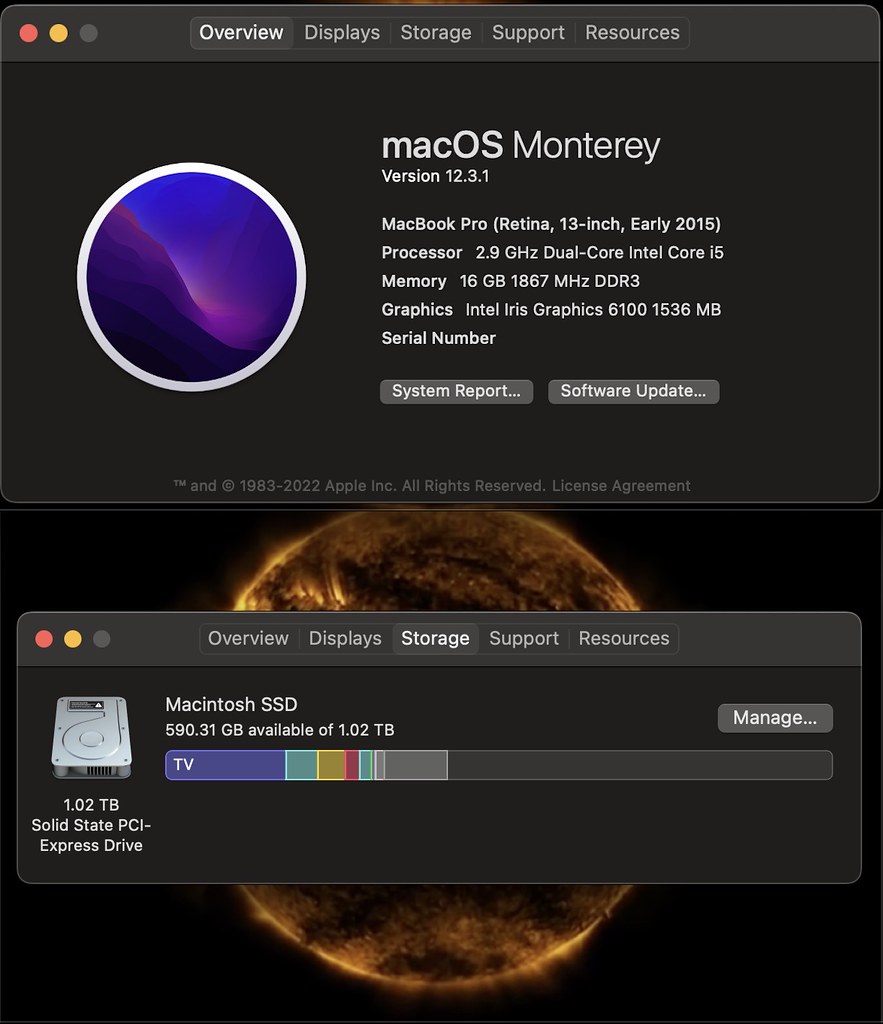The height and width of the screenshot is (1024, 883).
Task: Minimize the Overview window with yellow button
Action: (x=59, y=33)
